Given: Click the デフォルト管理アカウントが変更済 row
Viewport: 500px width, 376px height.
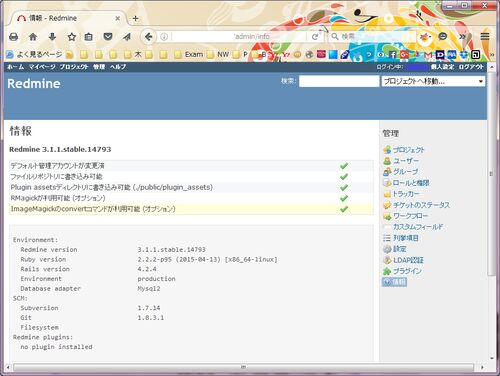Looking at the screenshot, I should [x=191, y=166].
